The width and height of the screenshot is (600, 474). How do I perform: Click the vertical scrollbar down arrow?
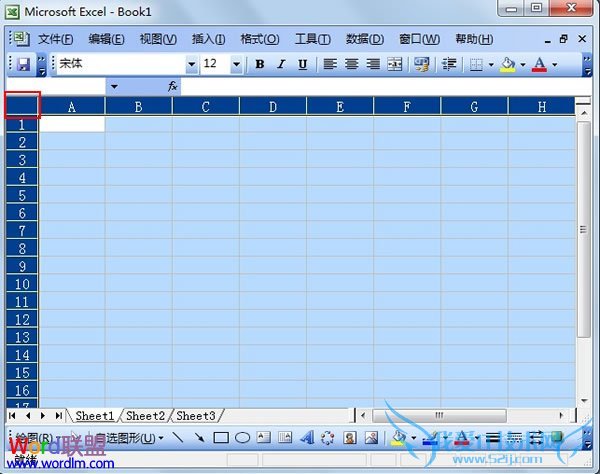[584, 401]
